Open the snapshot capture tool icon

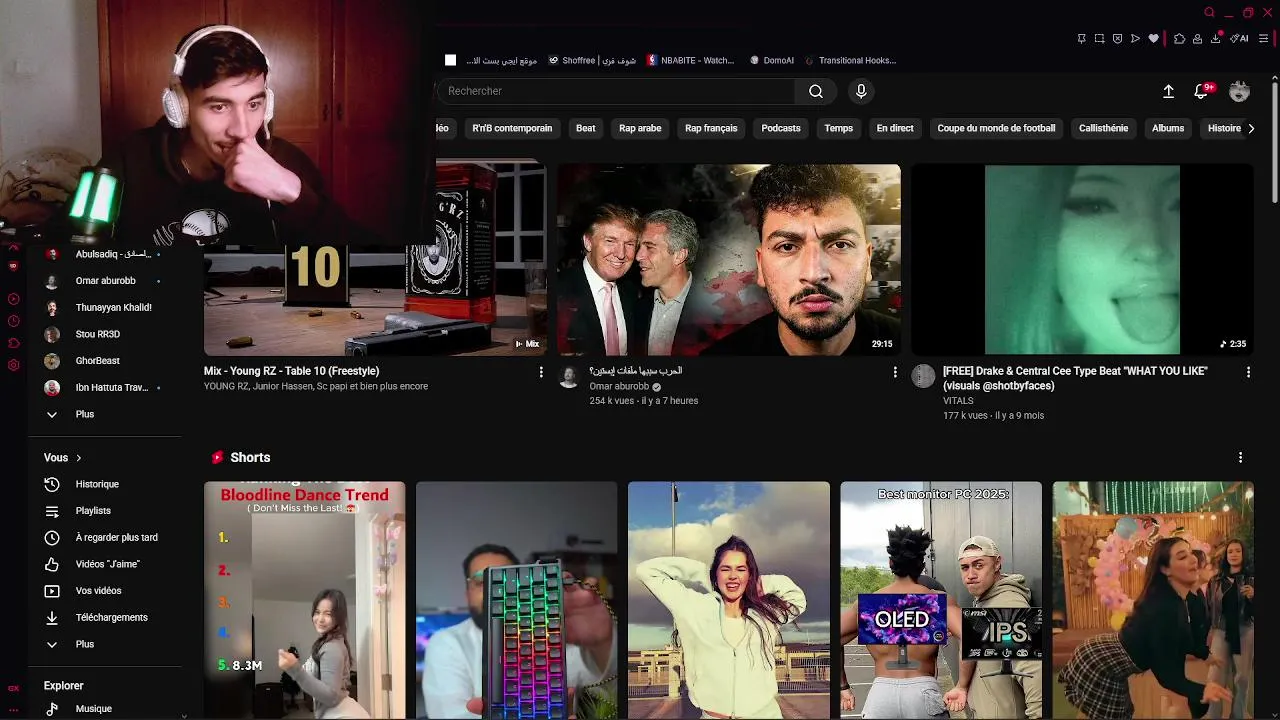point(1099,39)
